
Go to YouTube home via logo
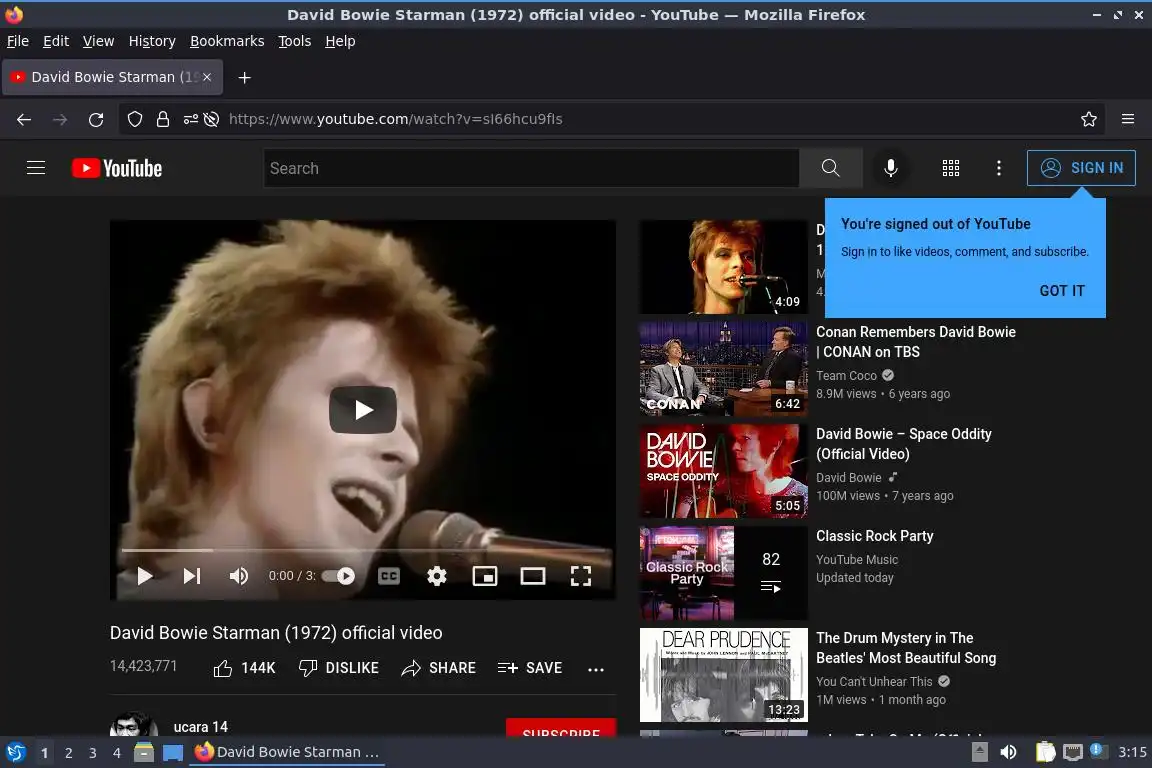tap(117, 168)
